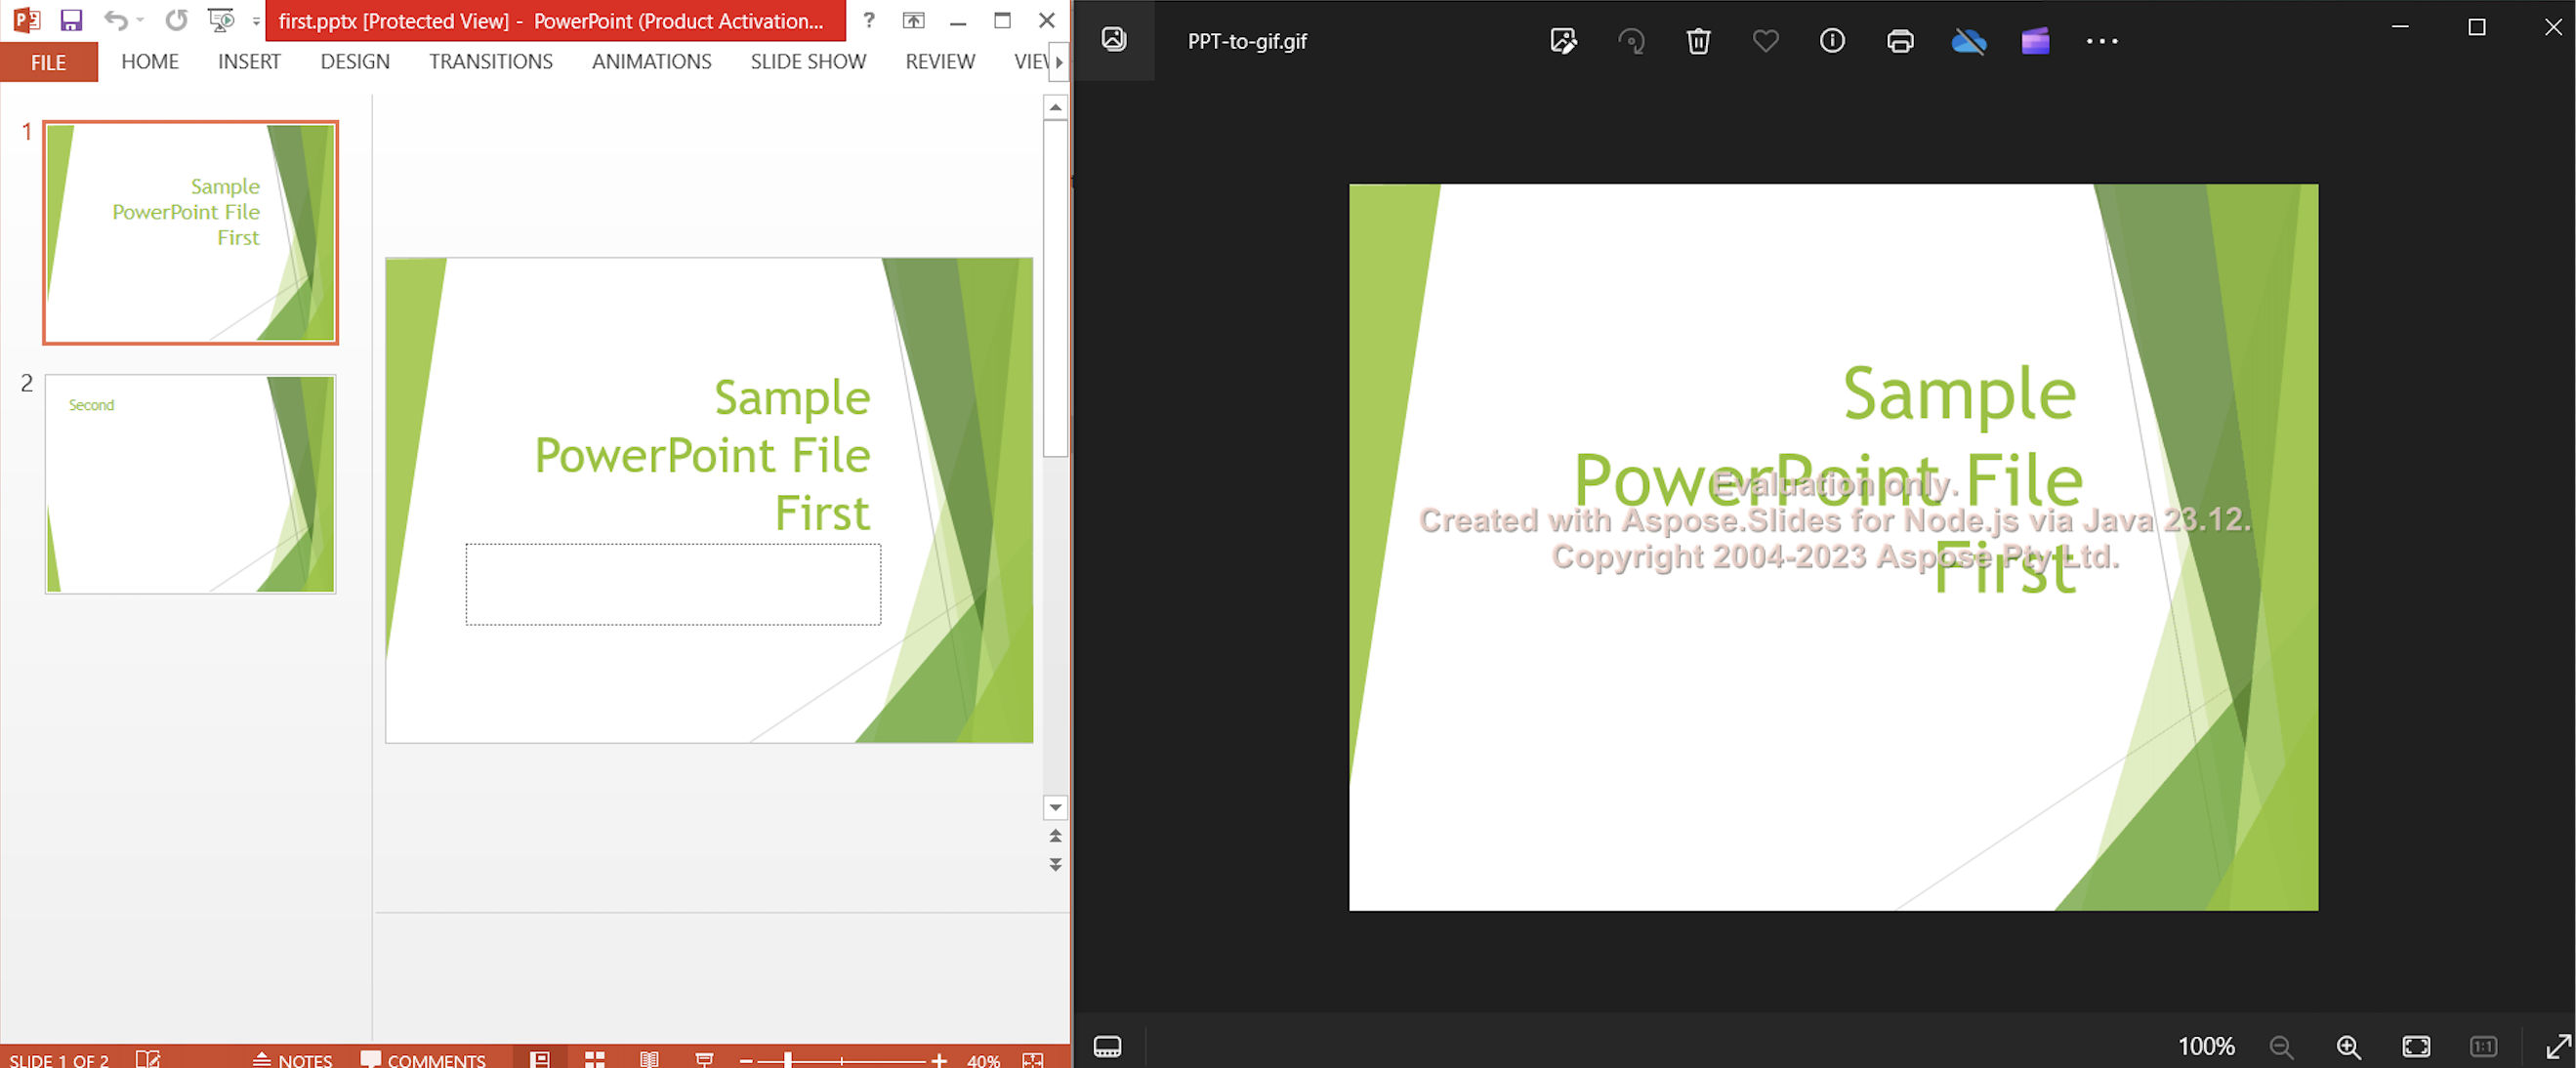Viewport: 2576px width, 1068px height.
Task: Open Slide Sorter view in the status bar
Action: (x=595, y=1060)
